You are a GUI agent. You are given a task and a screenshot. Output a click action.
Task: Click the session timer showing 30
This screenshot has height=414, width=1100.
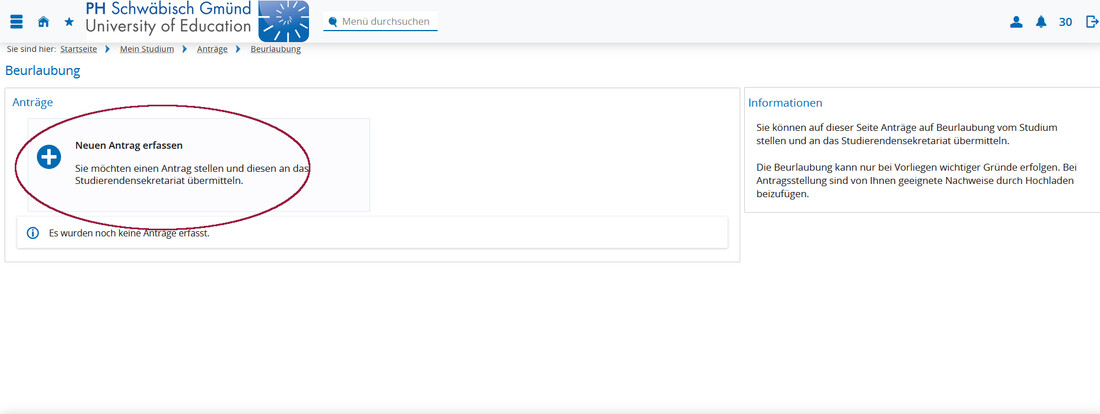pyautogui.click(x=1065, y=22)
